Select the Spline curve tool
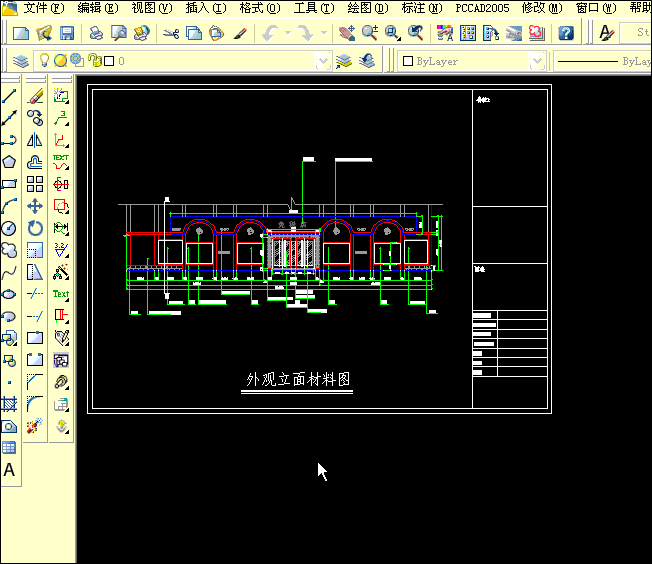 point(9,272)
